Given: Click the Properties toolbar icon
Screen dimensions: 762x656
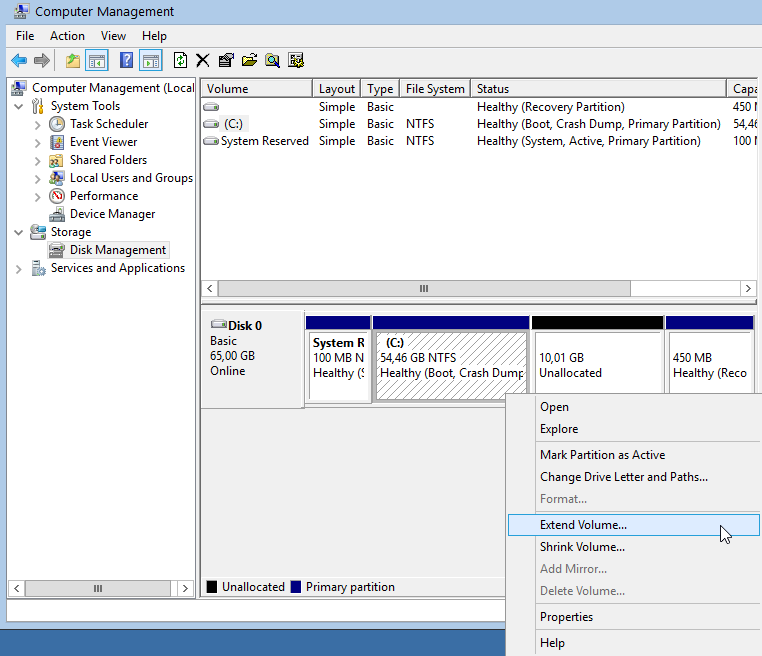Looking at the screenshot, I should tap(226, 60).
